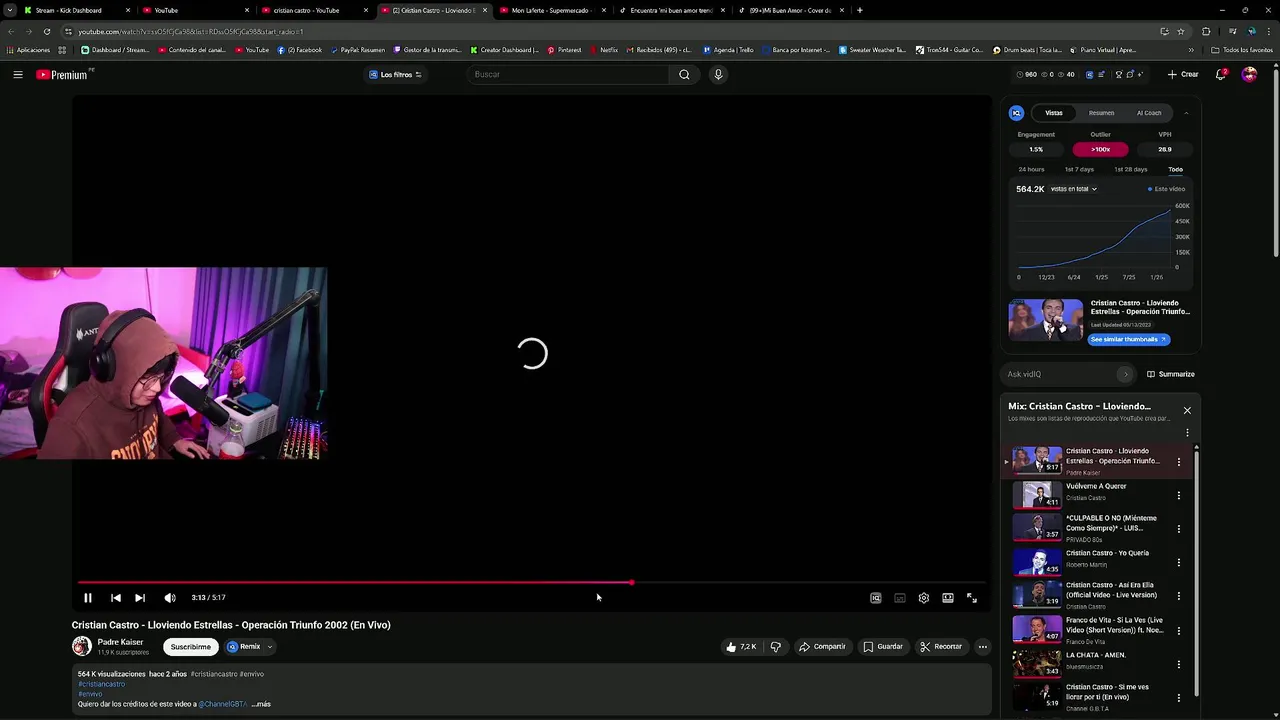Switch to Mon Laferte - Supermercado tab
1280x720 pixels.
tap(552, 10)
